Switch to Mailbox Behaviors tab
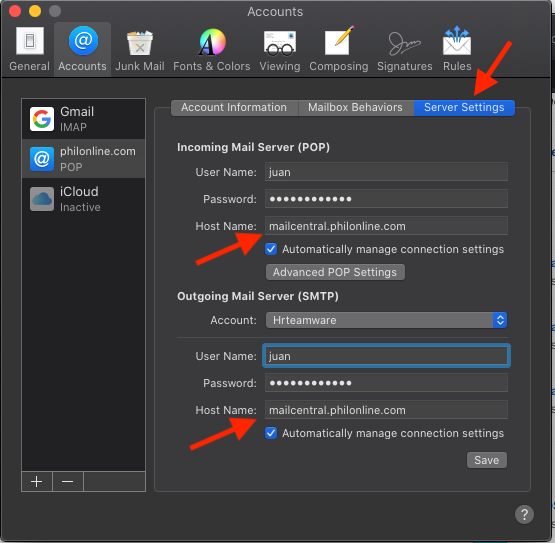Screen dimensions: 555x543 click(355, 108)
